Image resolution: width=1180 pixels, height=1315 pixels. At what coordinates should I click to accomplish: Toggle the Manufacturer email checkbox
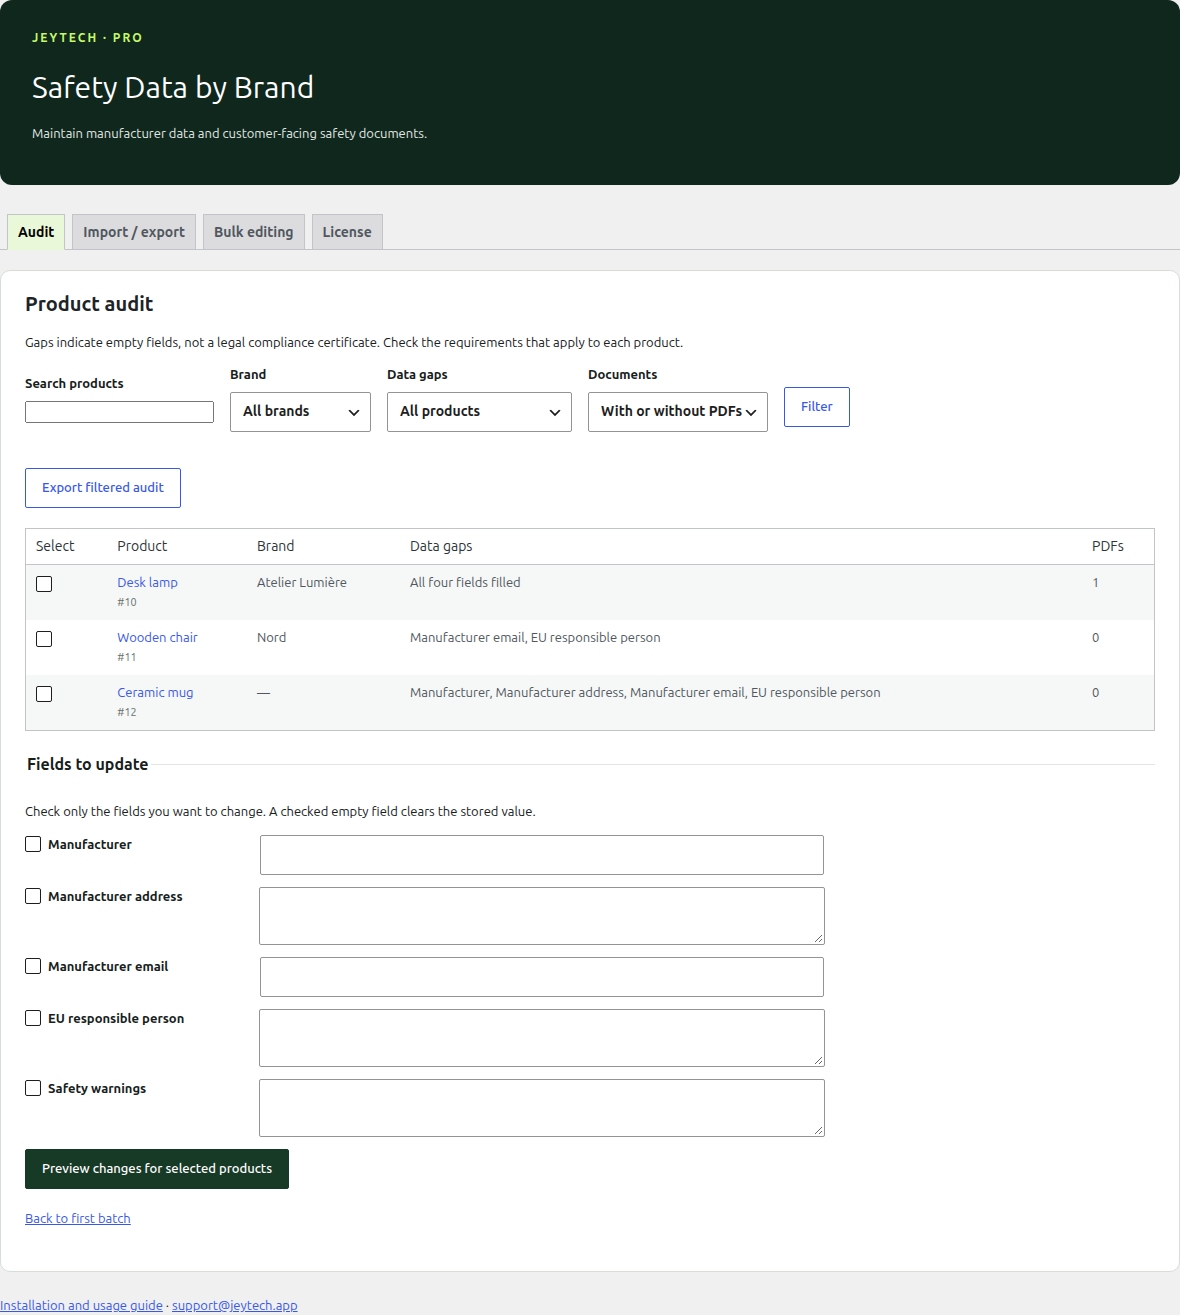point(33,966)
